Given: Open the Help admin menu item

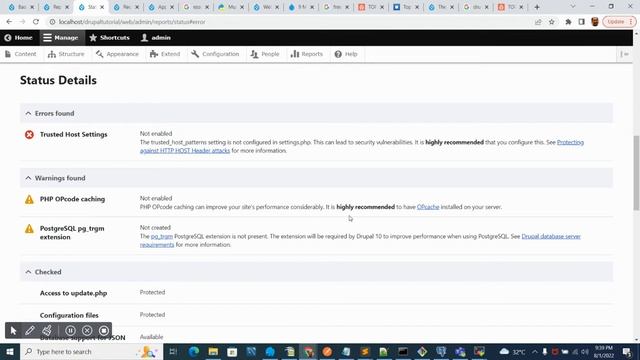Looking at the screenshot, I should [x=346, y=54].
